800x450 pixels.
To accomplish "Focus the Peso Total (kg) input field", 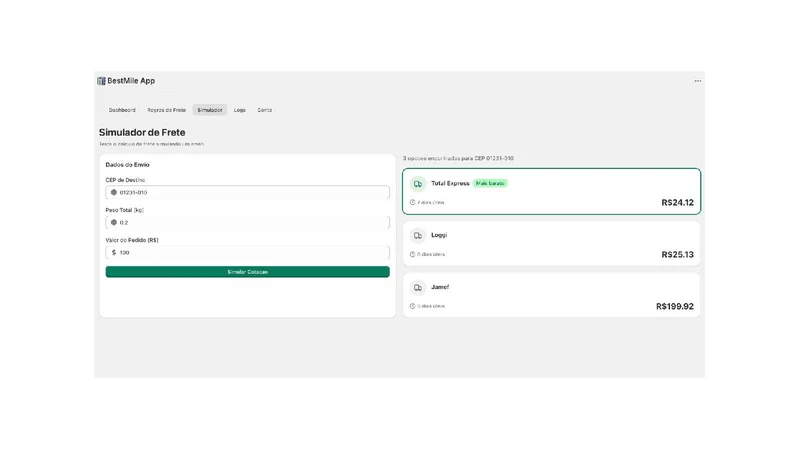I will pyautogui.click(x=247, y=222).
